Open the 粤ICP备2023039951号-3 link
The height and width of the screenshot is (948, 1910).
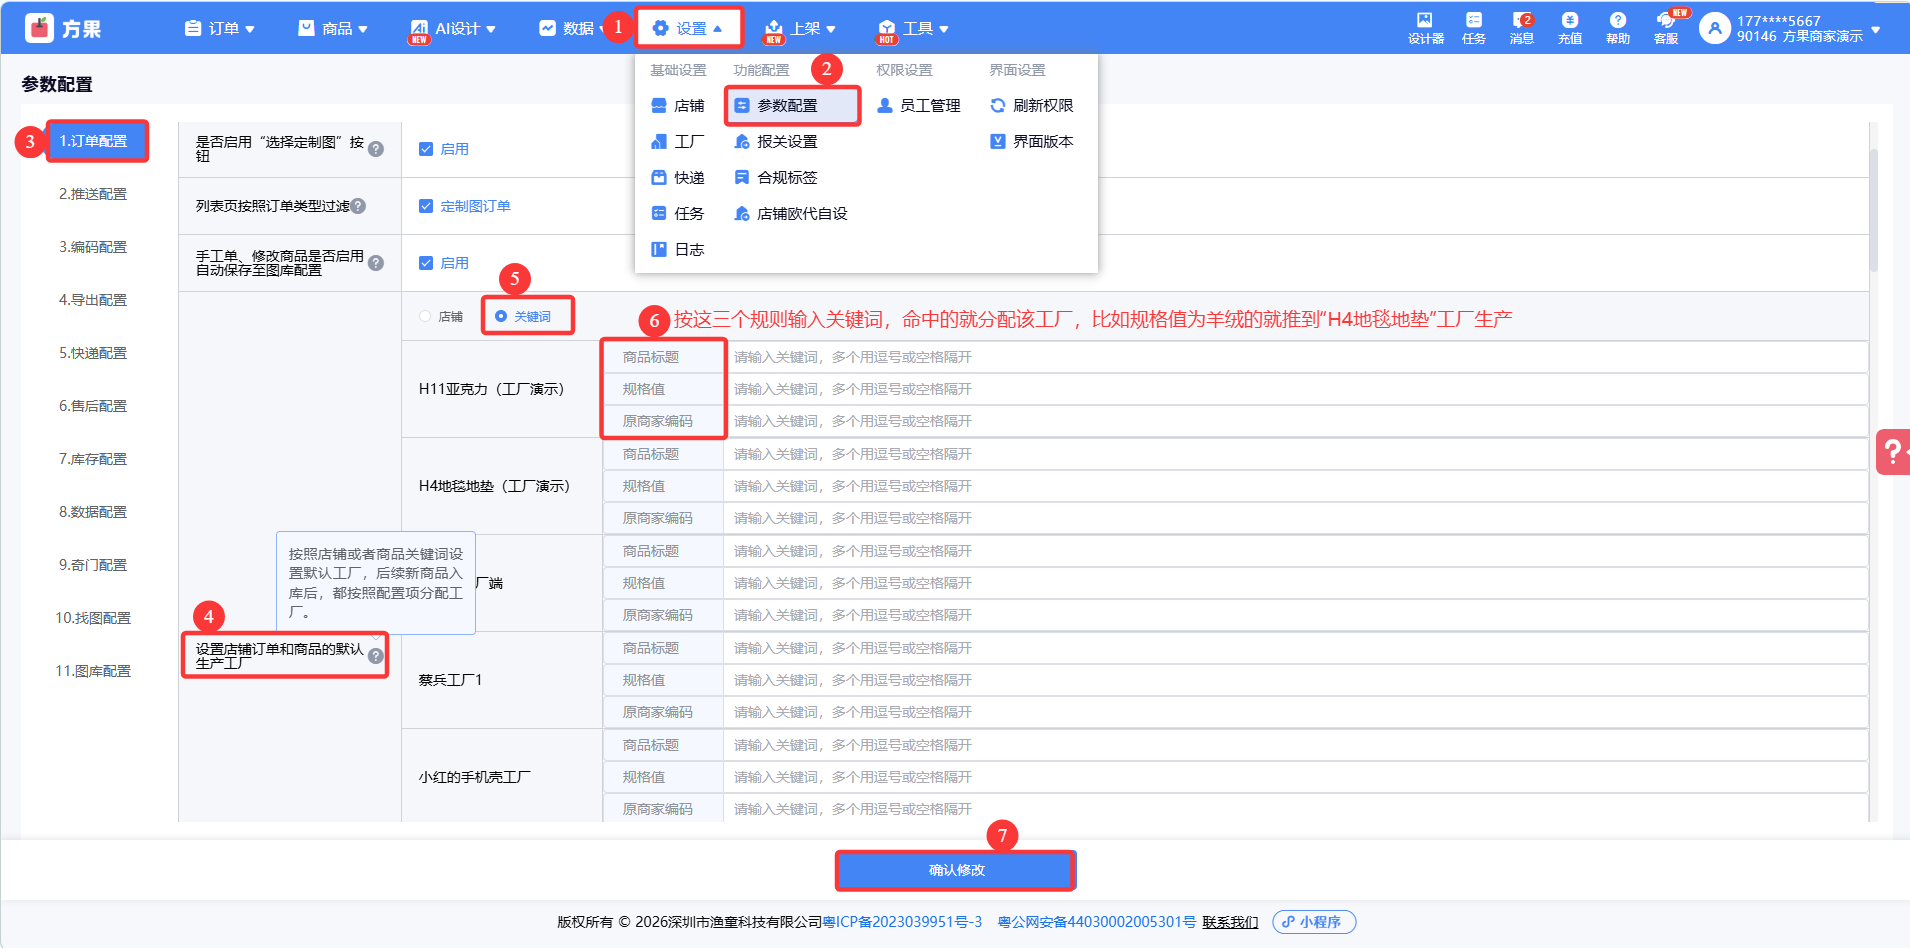tap(902, 922)
